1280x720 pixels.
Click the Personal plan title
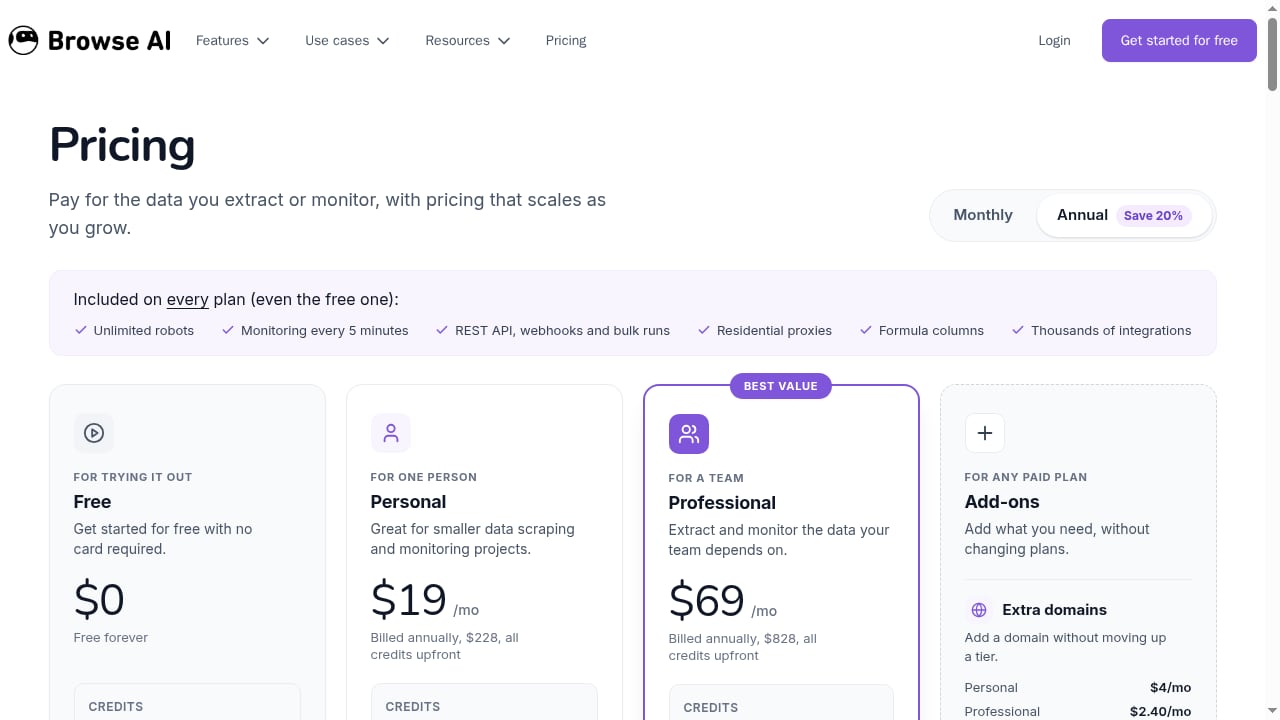[408, 502]
